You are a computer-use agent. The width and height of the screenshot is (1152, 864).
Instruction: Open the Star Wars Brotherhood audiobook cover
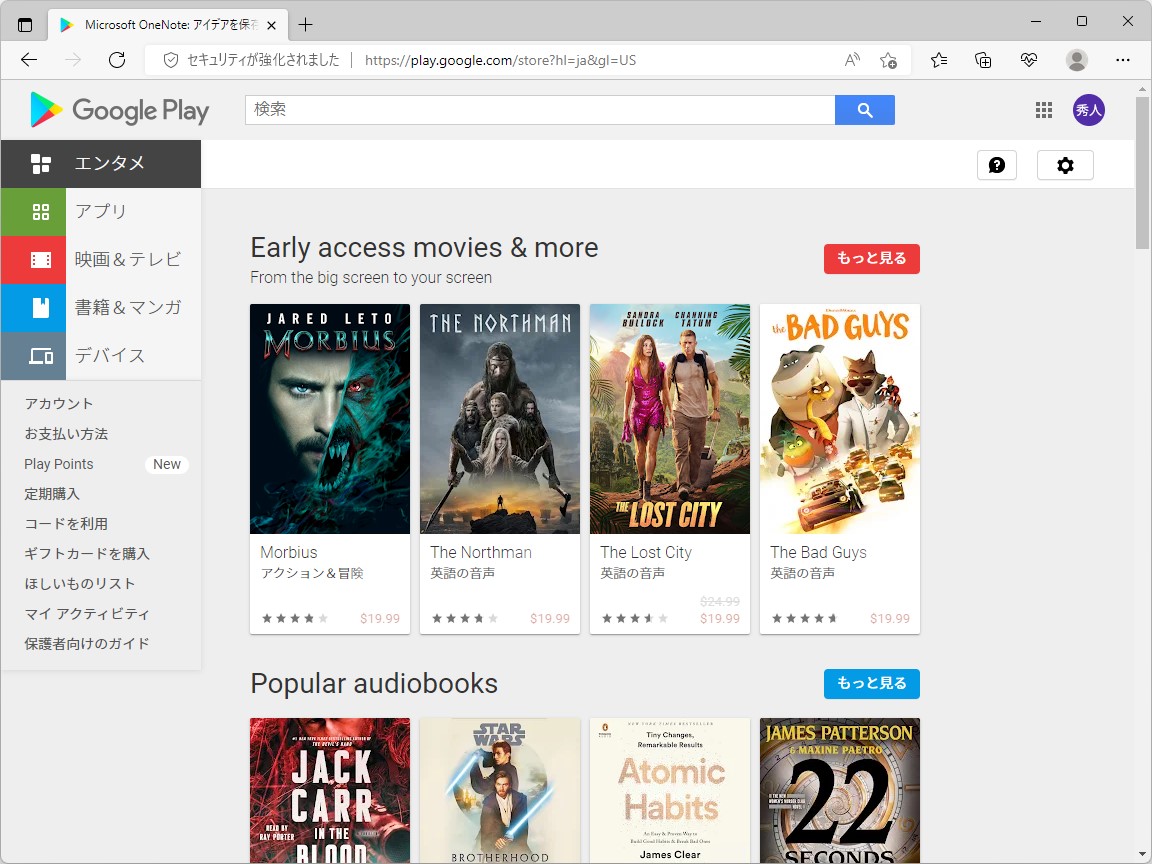click(500, 791)
